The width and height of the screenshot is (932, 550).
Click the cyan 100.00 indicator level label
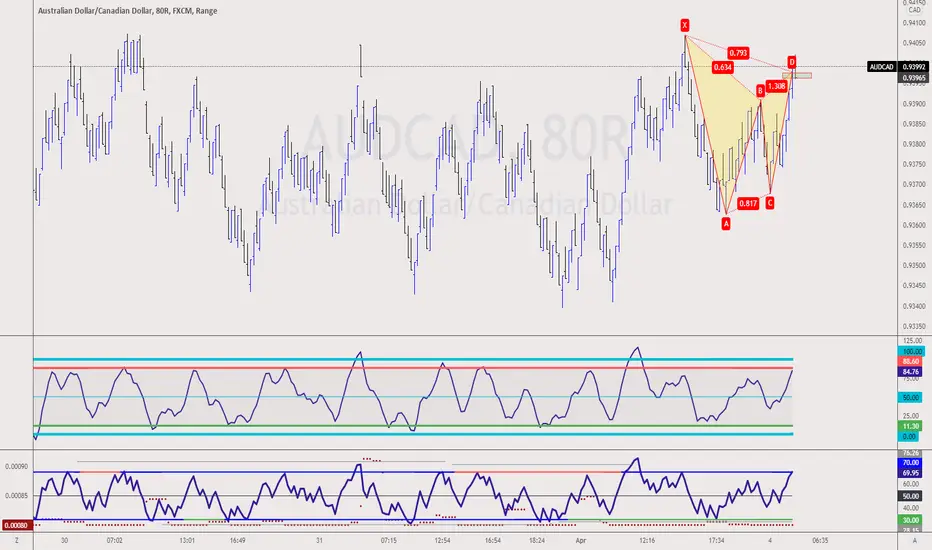[912, 351]
